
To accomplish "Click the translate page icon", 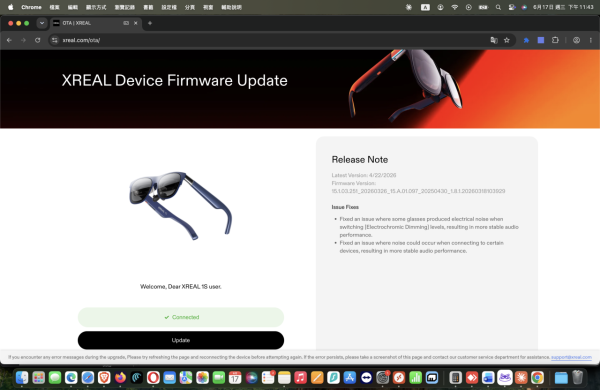I will tap(494, 40).
